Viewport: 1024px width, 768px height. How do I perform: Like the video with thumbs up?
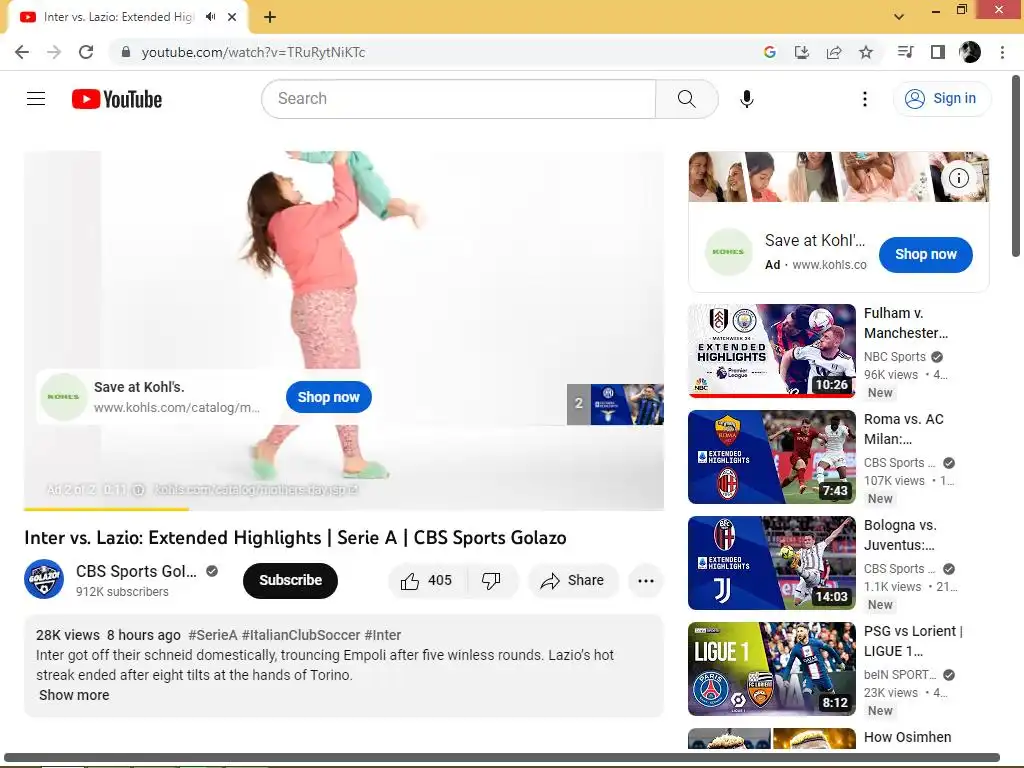point(426,581)
